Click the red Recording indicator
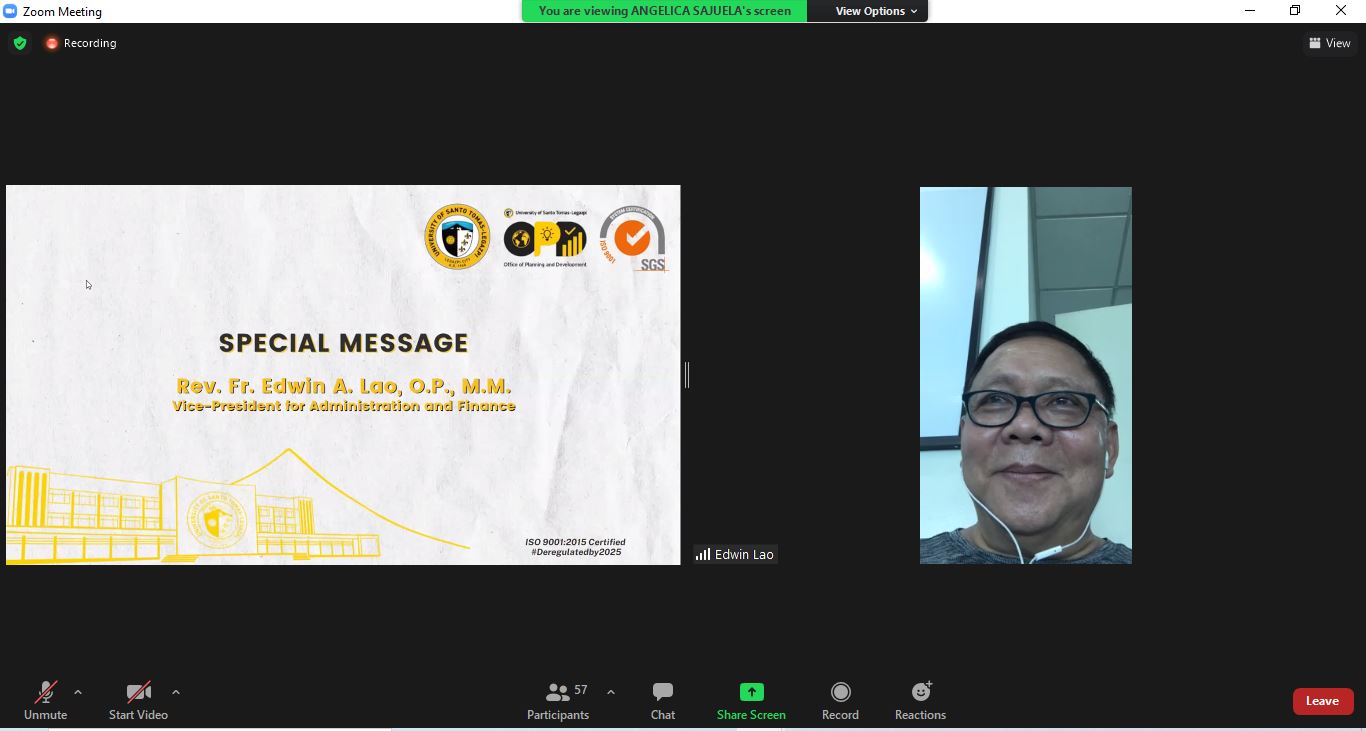 80,43
